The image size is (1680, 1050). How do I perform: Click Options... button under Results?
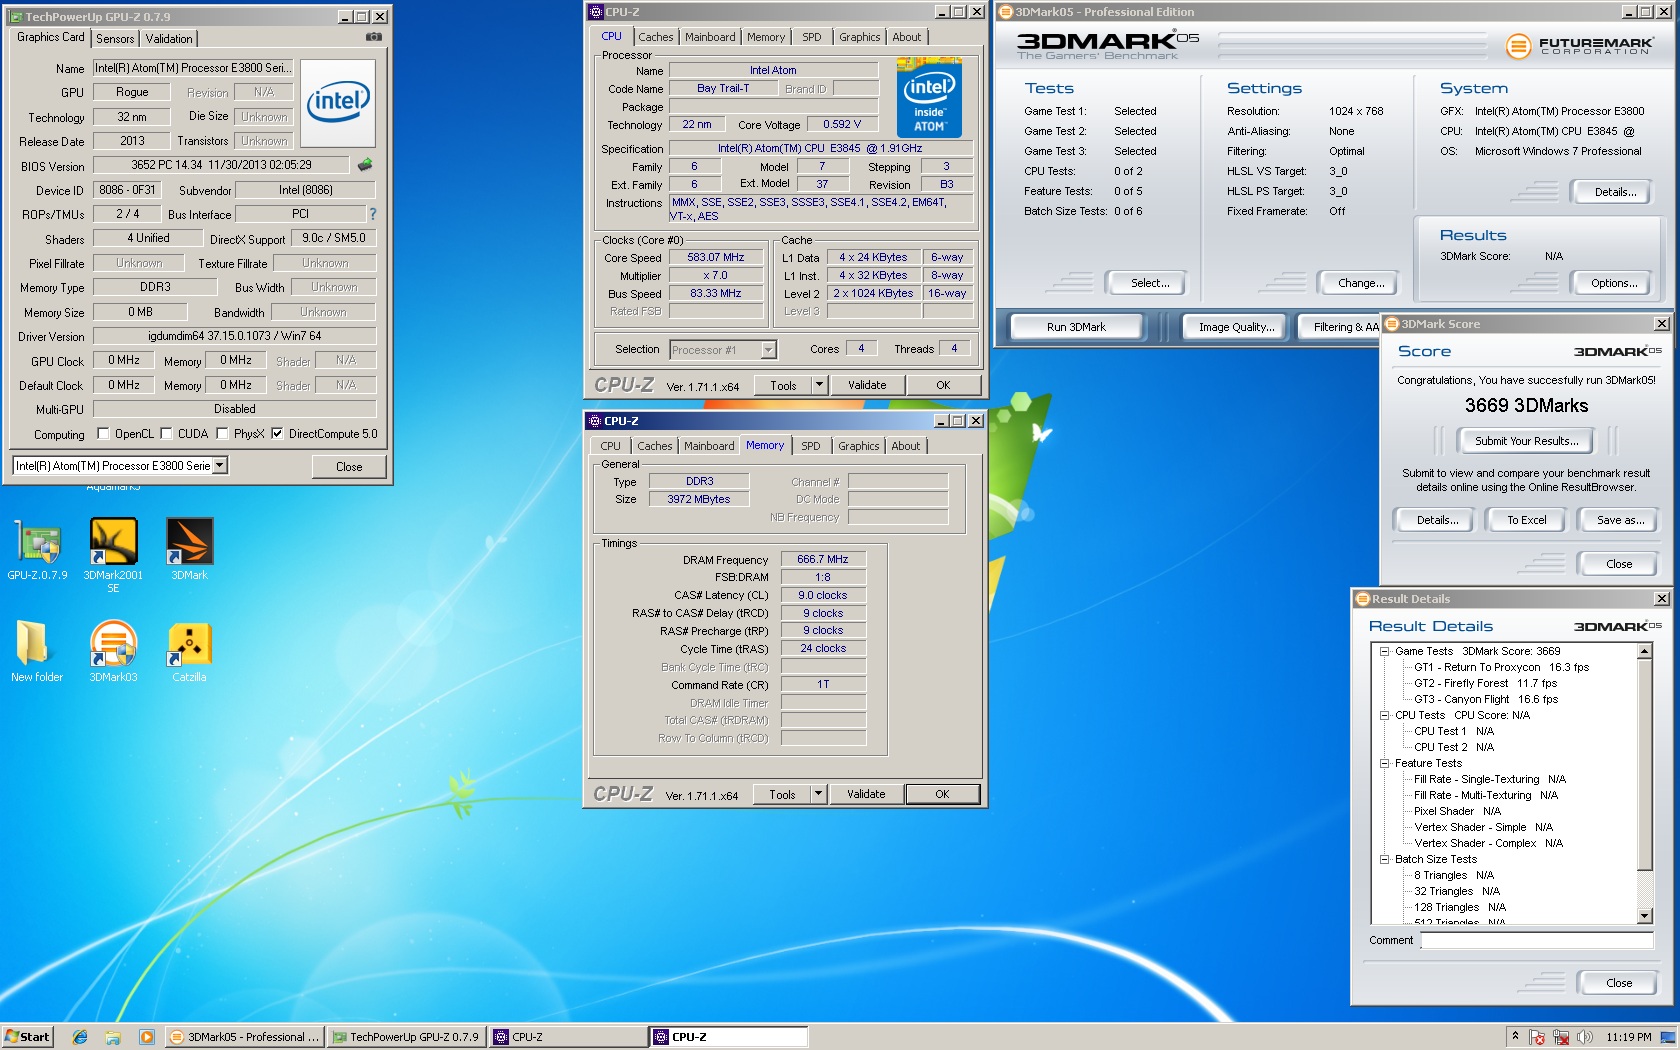pyautogui.click(x=1614, y=283)
